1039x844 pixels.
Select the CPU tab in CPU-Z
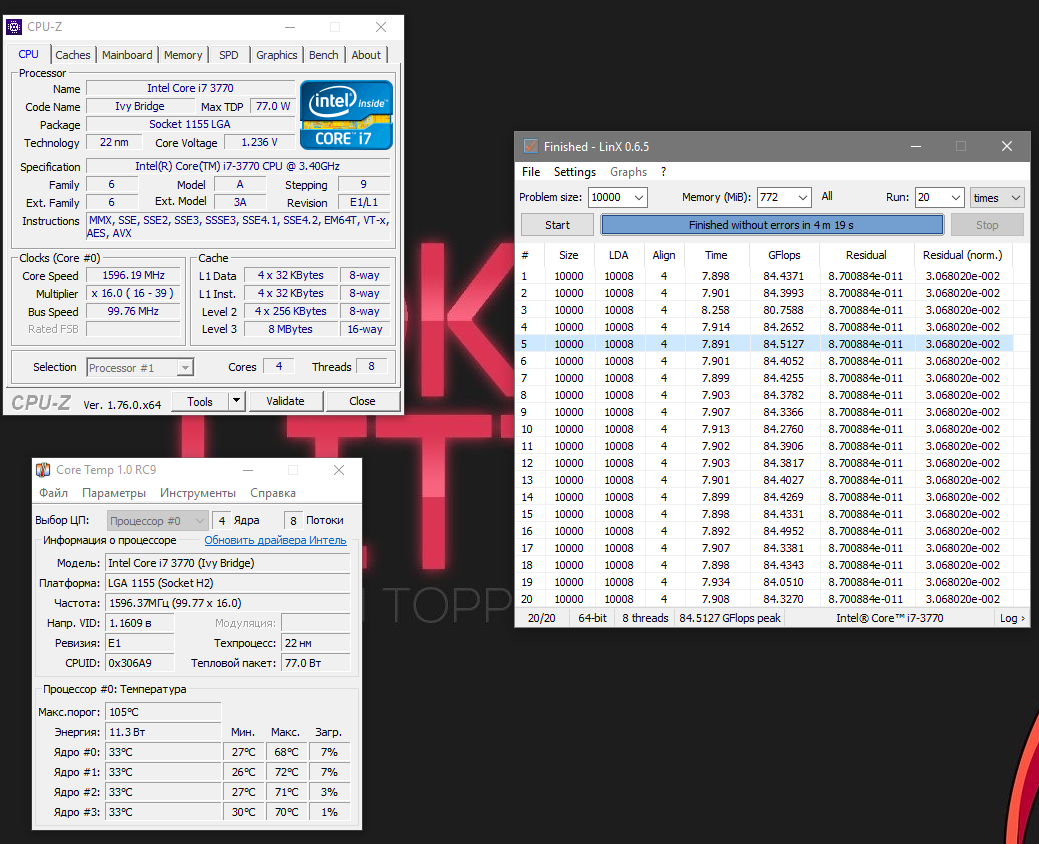pyautogui.click(x=28, y=54)
